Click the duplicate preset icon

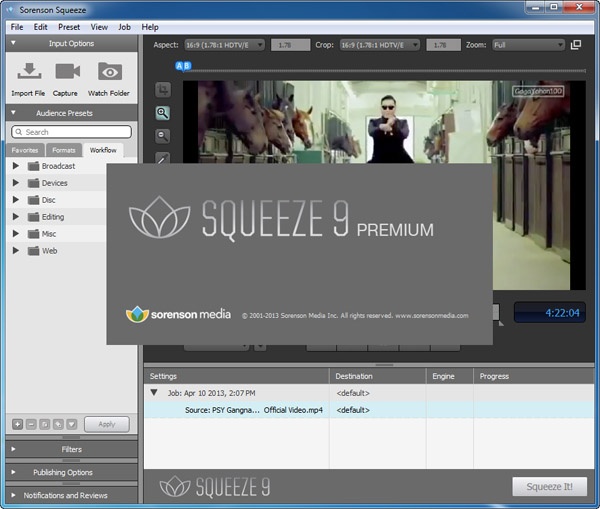[45, 424]
